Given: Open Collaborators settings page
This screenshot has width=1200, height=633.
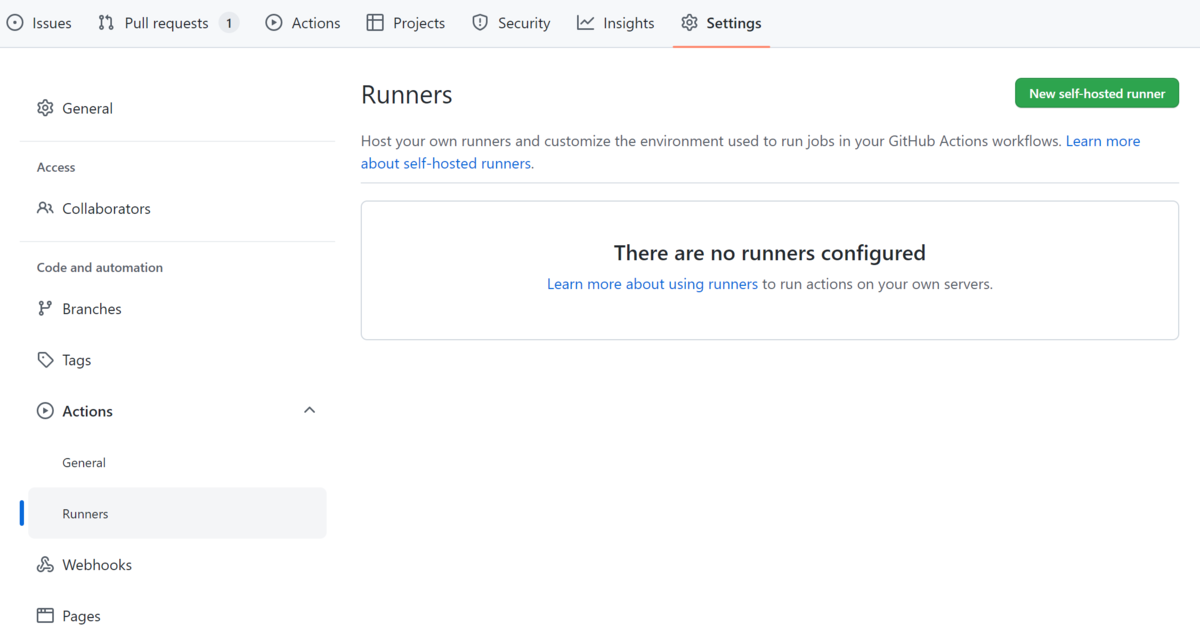Looking at the screenshot, I should click(x=177, y=208).
